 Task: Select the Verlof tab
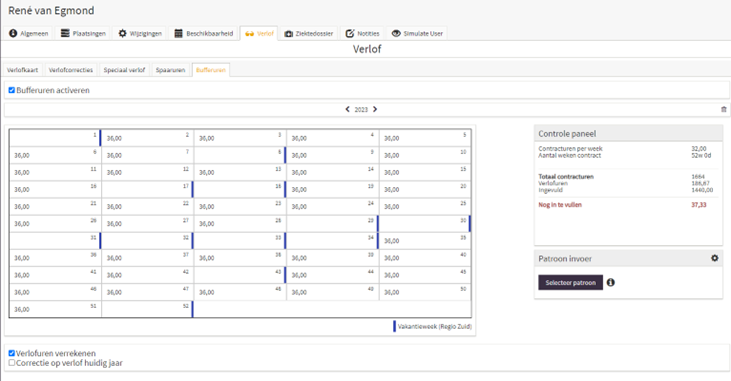pos(259,34)
